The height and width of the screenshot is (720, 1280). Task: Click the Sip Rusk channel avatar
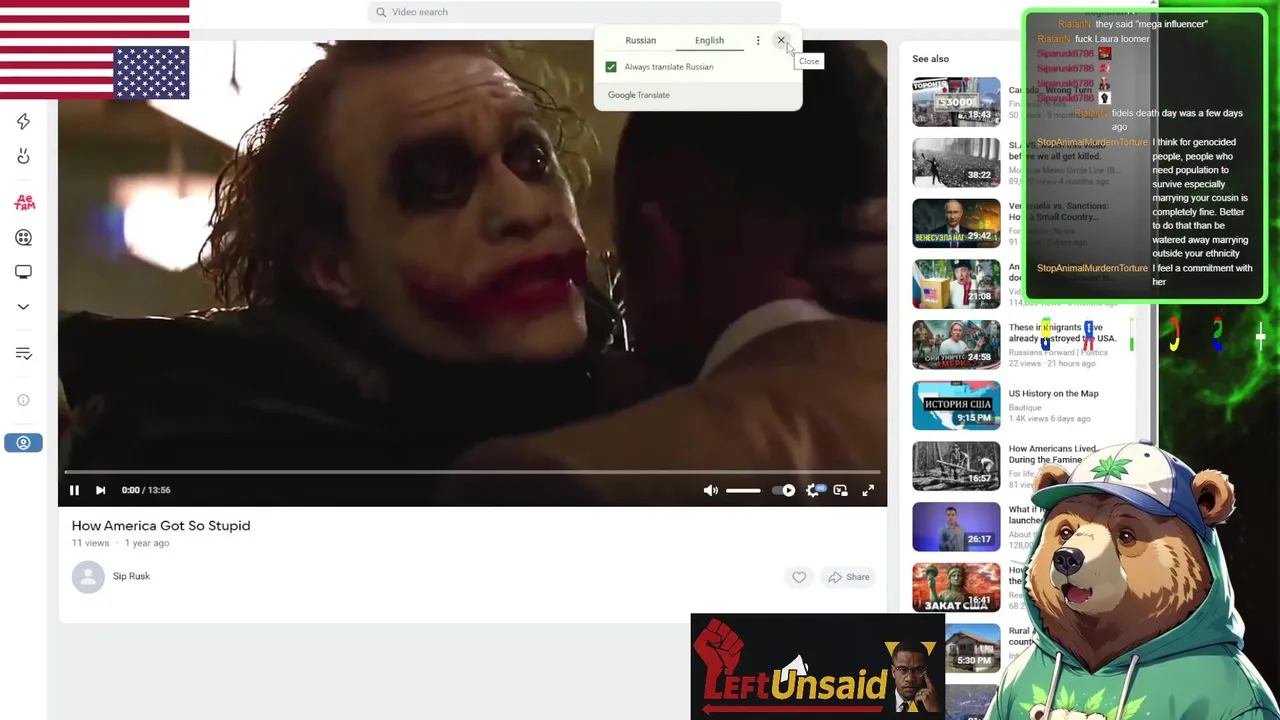pyautogui.click(x=88, y=577)
